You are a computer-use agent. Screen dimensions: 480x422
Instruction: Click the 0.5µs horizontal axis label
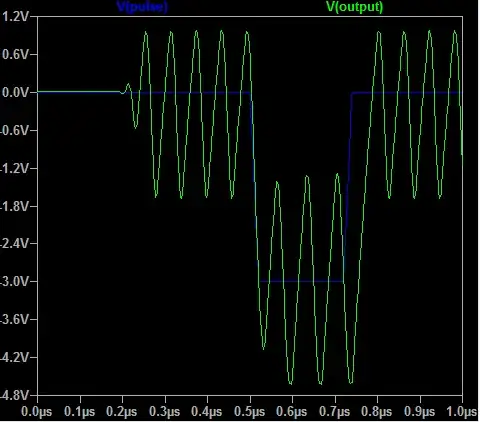[x=250, y=412]
